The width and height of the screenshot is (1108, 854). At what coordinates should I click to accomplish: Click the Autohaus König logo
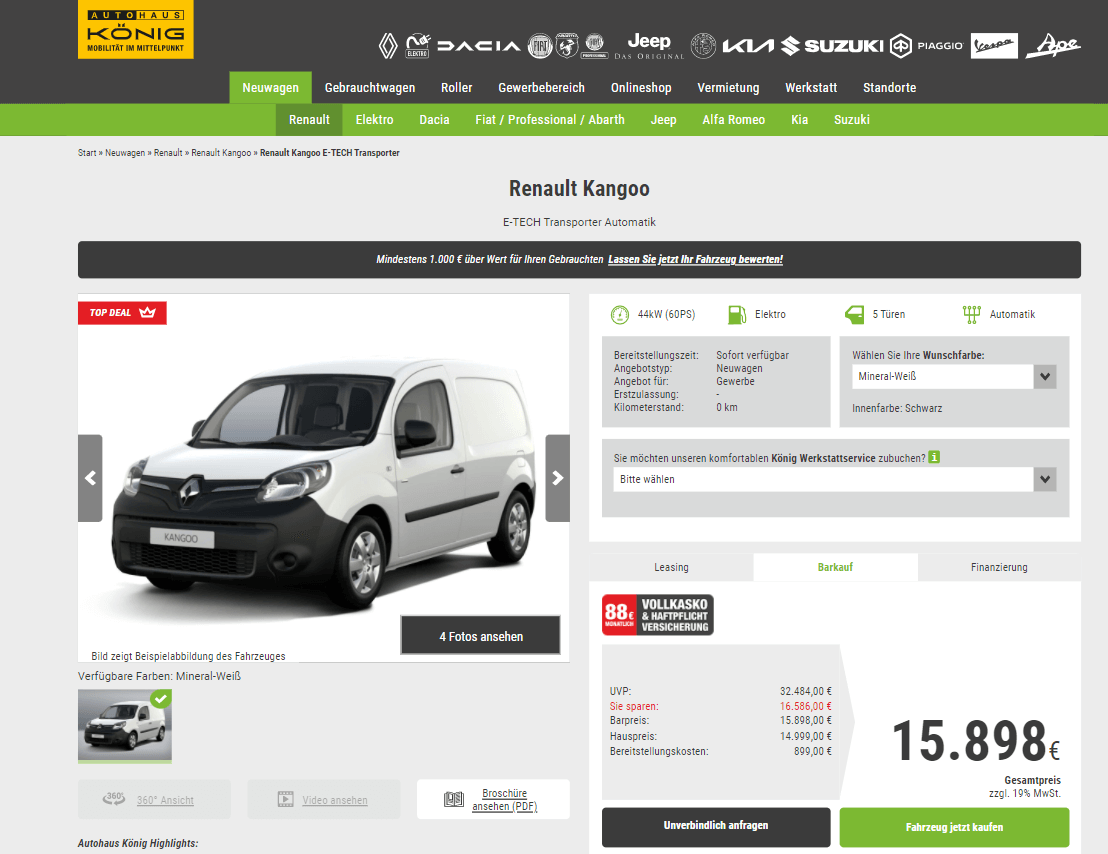pyautogui.click(x=136, y=30)
